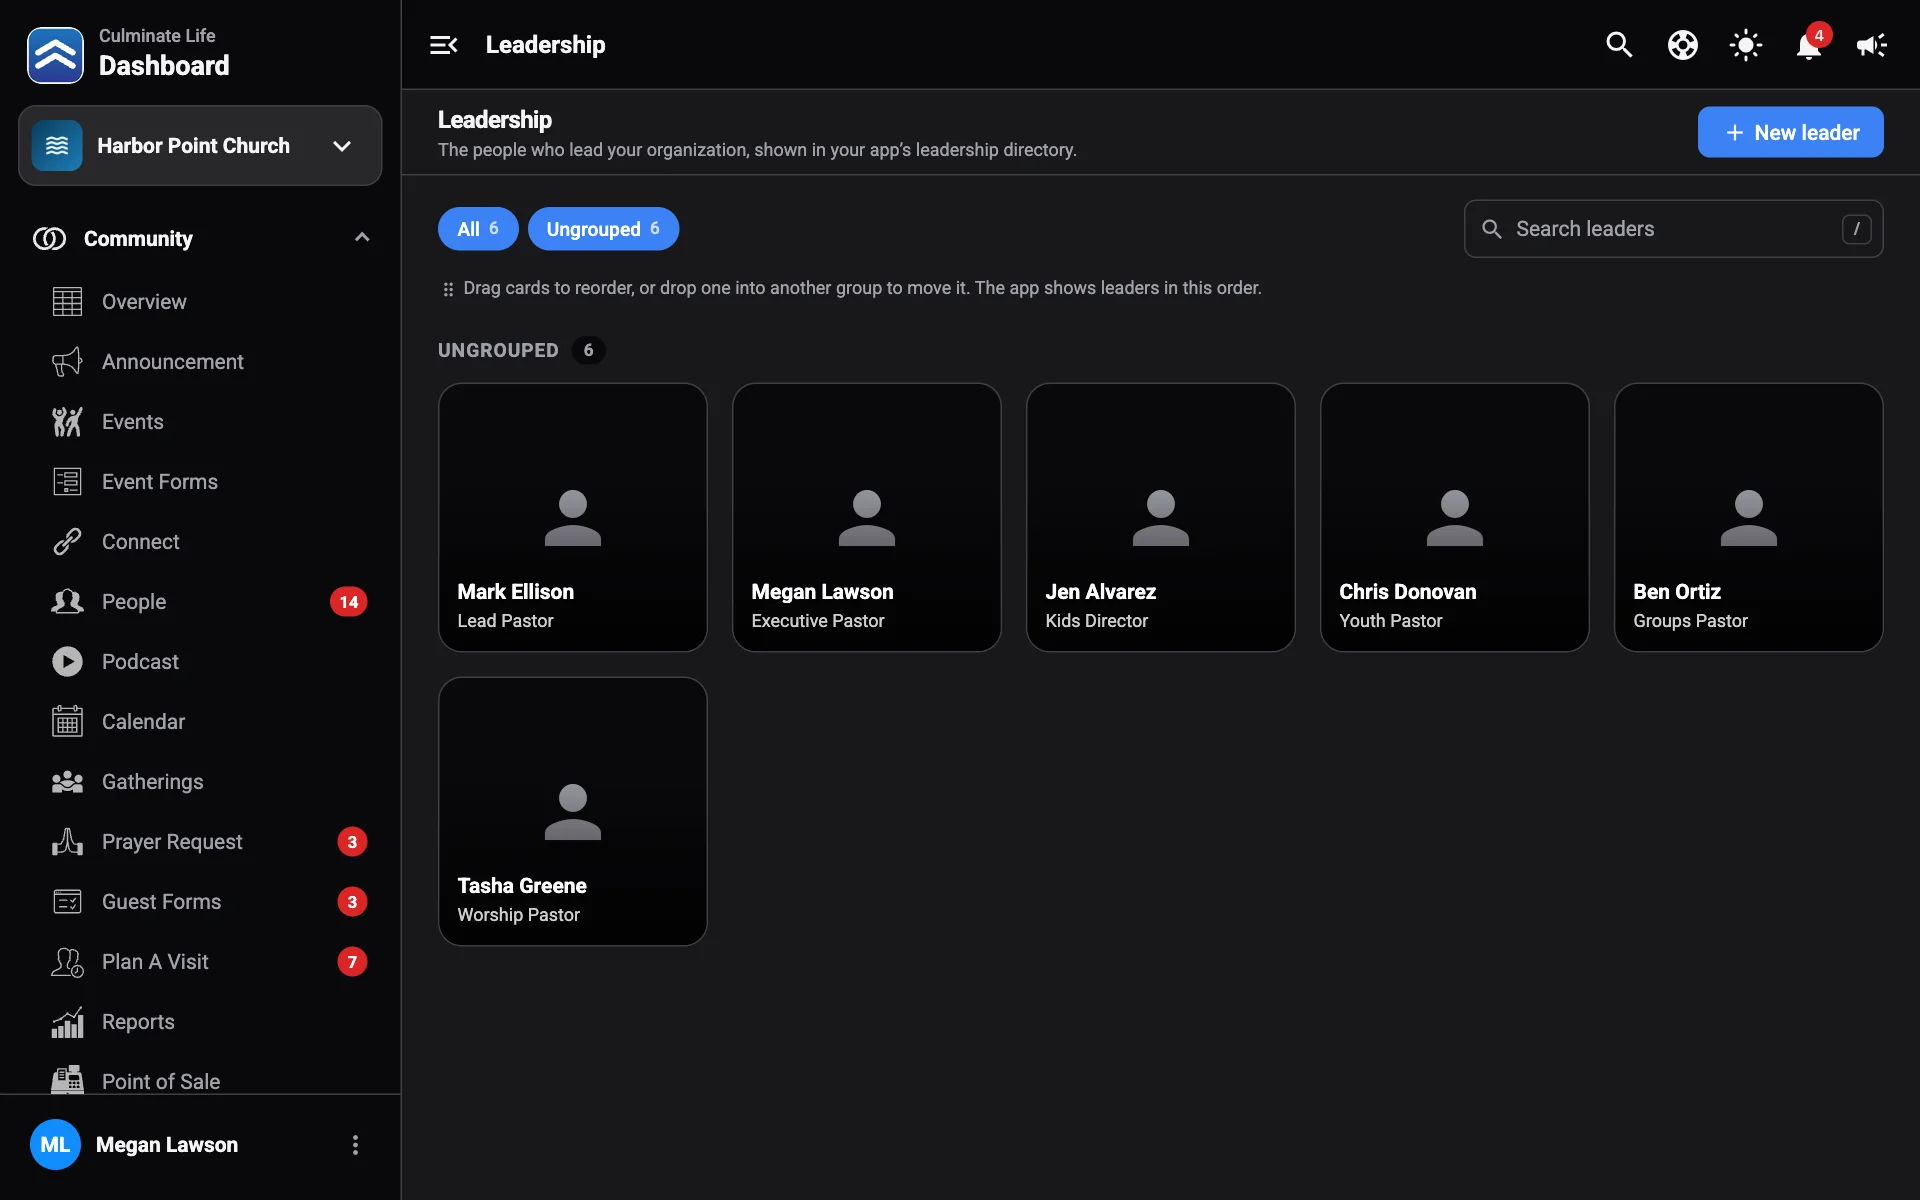Select the All 6 filter tab
1920x1200 pixels.
pyautogui.click(x=478, y=229)
